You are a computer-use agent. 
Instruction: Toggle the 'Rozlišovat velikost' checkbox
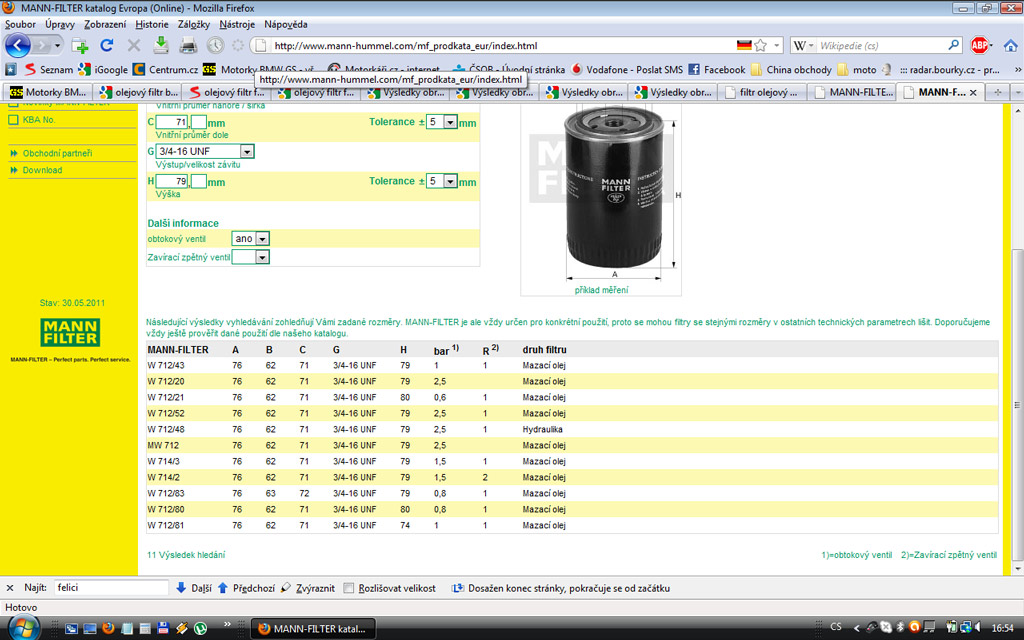[349, 588]
